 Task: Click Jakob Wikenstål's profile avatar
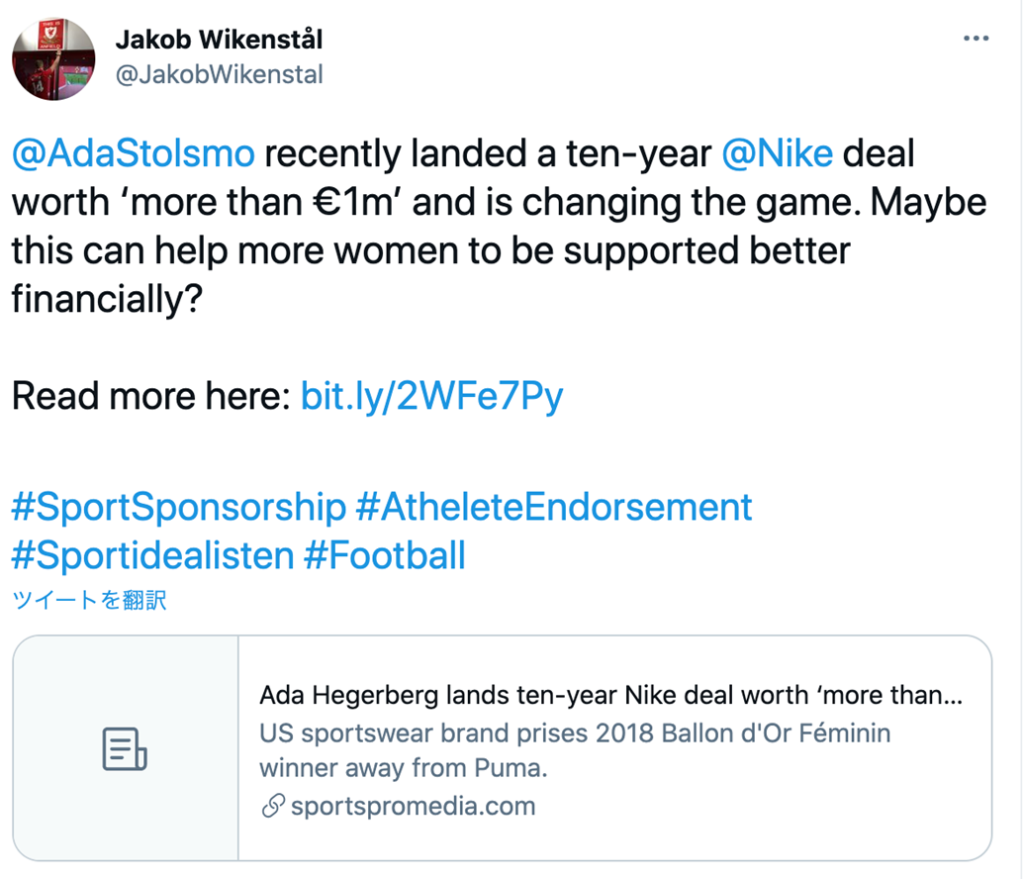tap(54, 59)
